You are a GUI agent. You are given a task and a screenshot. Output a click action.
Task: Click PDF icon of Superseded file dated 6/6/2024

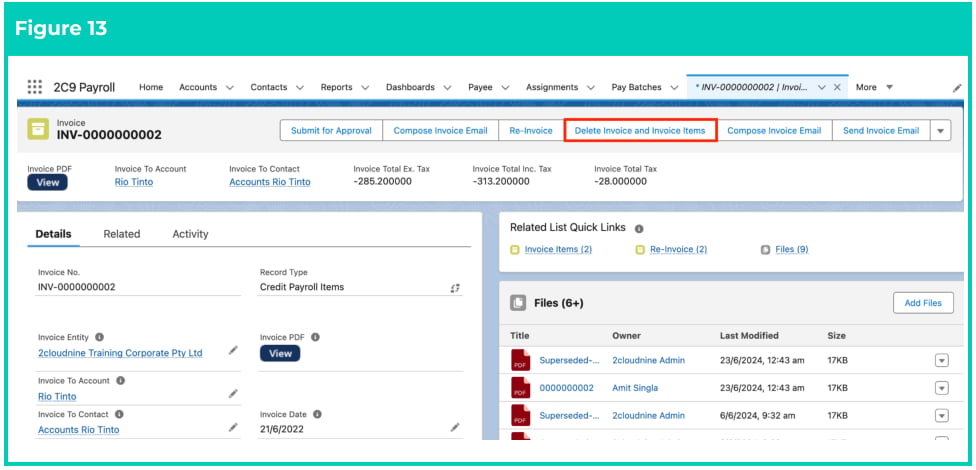click(520, 415)
